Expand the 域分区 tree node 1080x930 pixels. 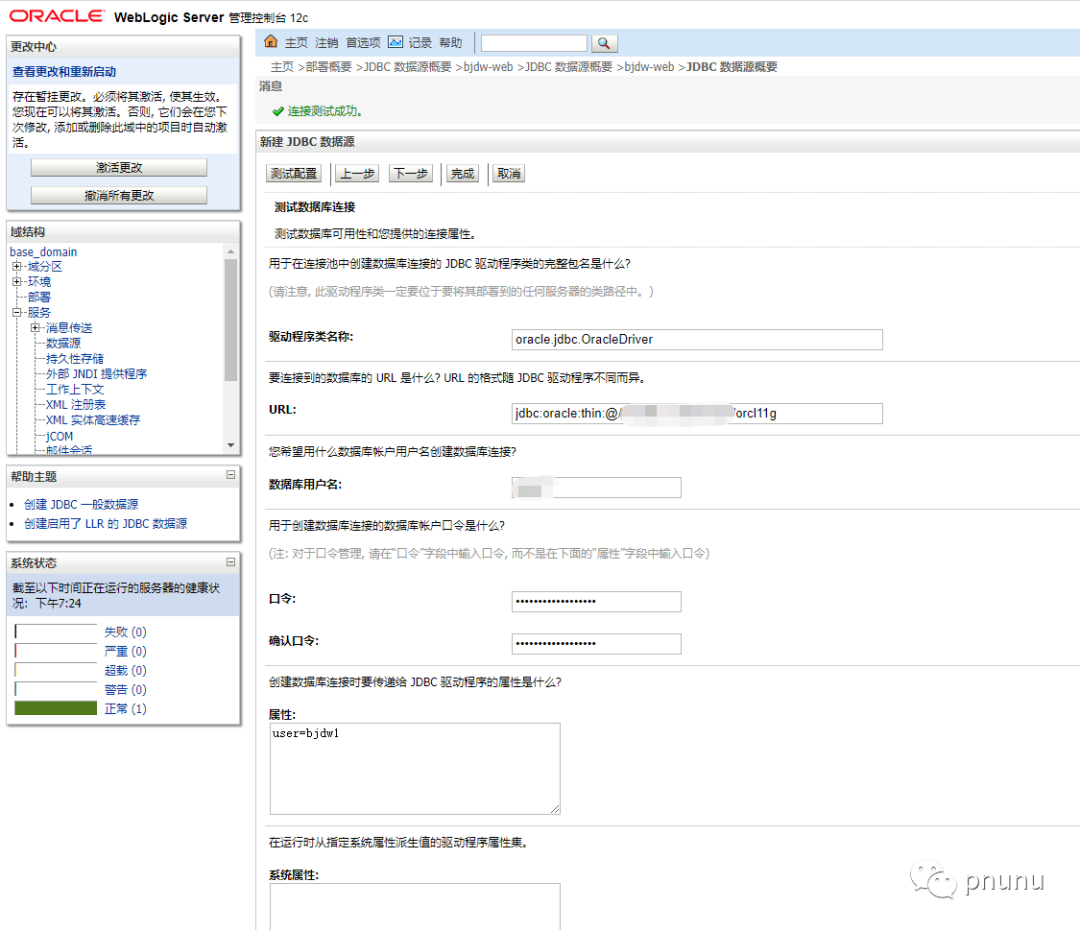pos(17,267)
